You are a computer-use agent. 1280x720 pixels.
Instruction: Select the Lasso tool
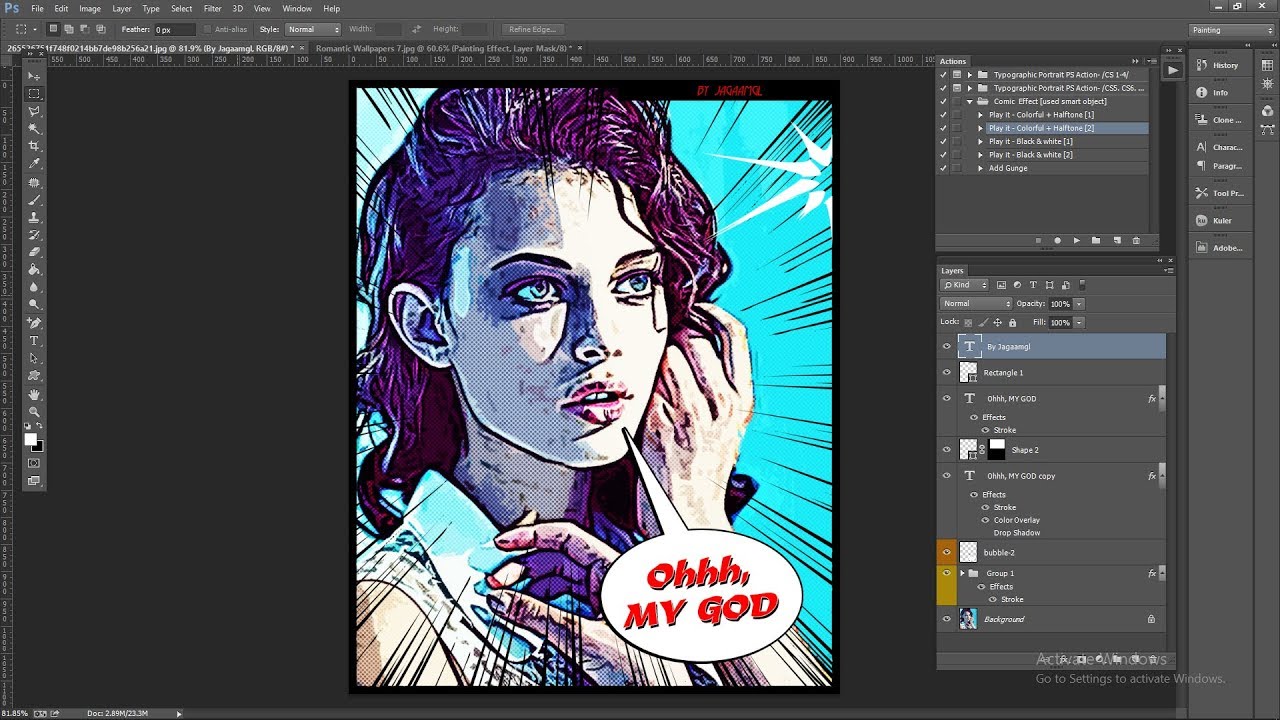click(34, 111)
